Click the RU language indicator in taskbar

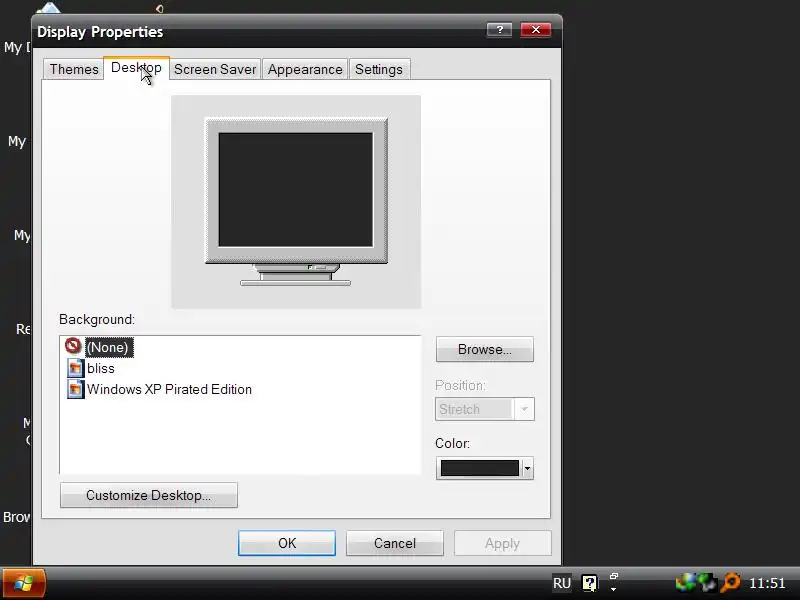(562, 583)
